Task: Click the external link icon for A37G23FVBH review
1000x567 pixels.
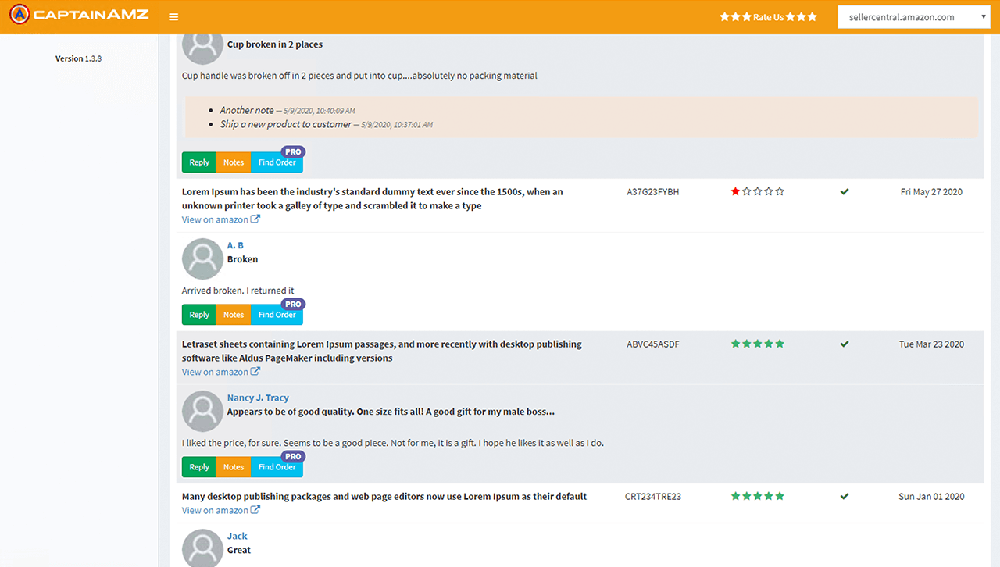Action: (255, 220)
